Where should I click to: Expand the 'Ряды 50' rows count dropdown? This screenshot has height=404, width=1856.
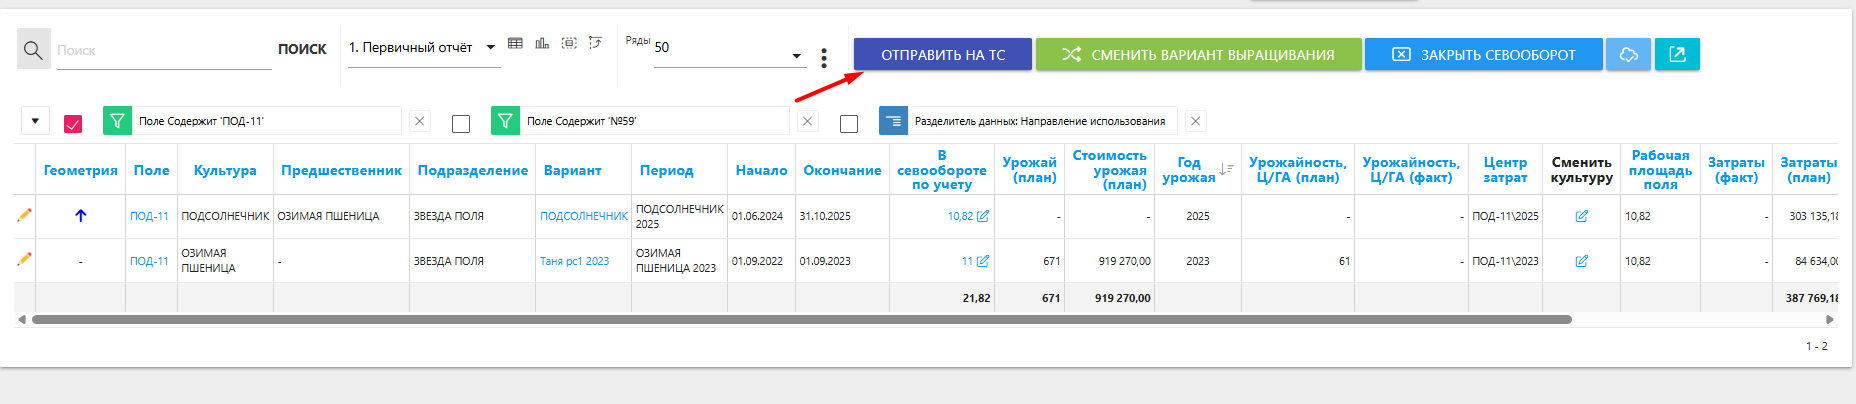tap(796, 56)
